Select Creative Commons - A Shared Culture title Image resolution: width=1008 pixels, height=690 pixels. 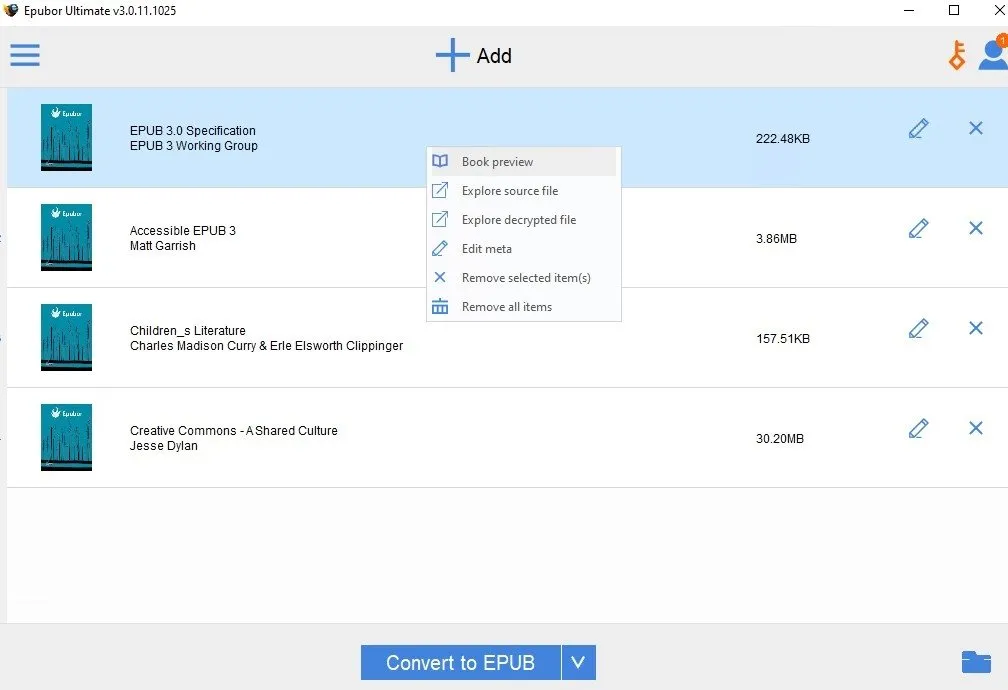[x=233, y=430]
